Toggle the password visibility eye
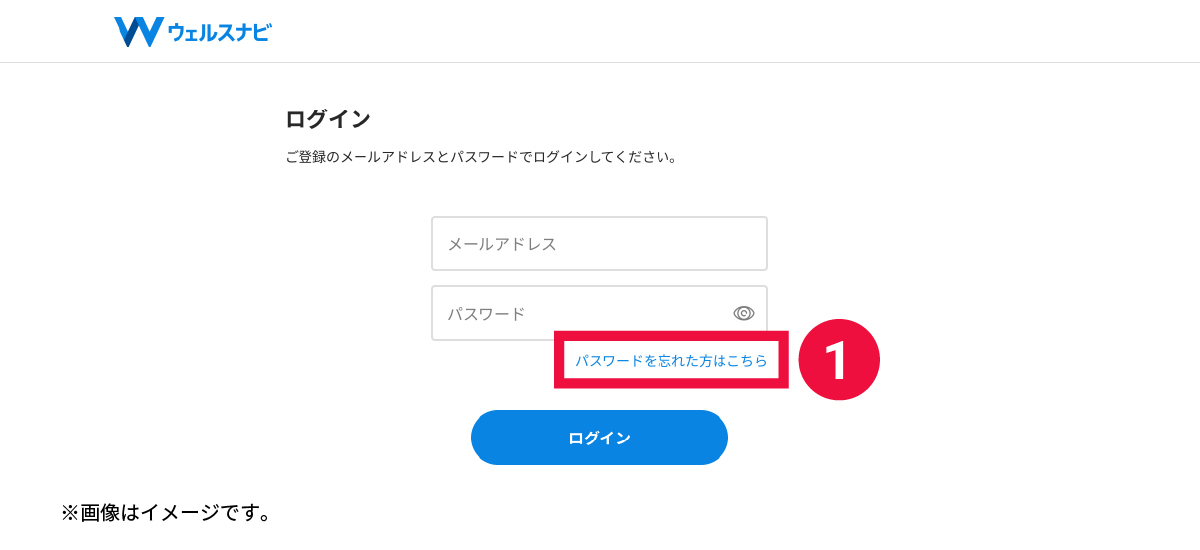Image resolution: width=1200 pixels, height=550 pixels. click(744, 313)
